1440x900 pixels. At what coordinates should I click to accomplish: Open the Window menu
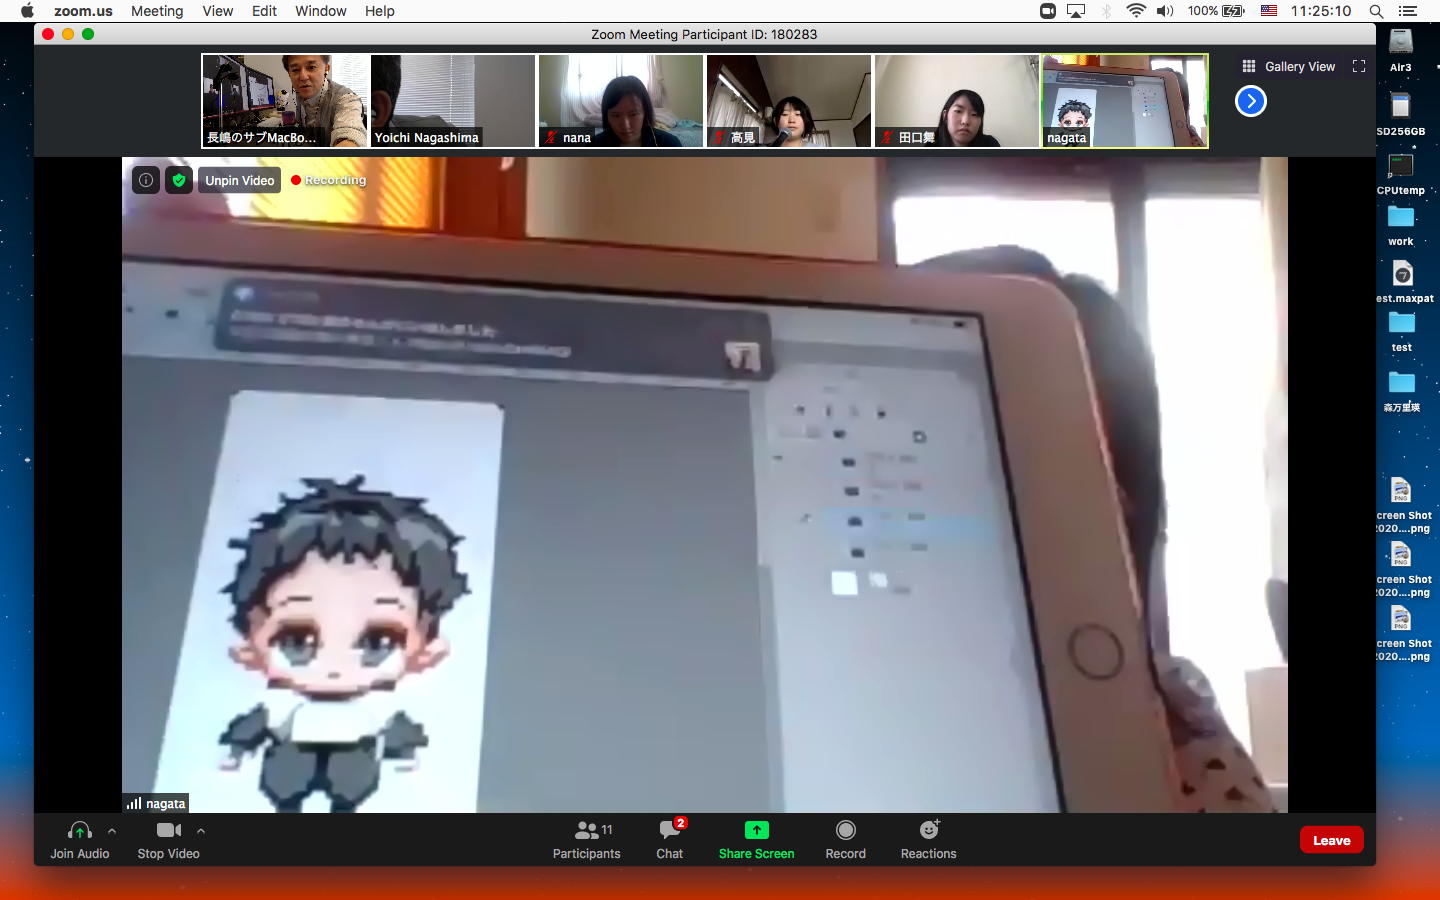click(320, 11)
